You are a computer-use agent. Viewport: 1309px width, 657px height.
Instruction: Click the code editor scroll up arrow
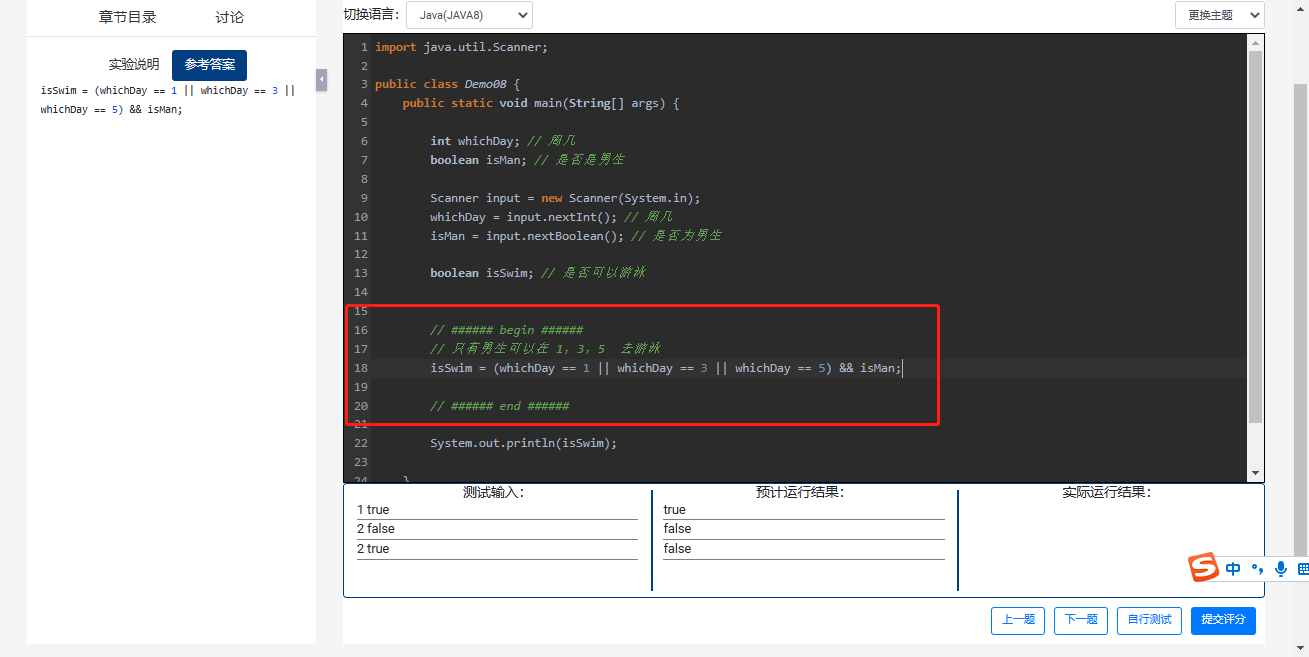coord(1256,42)
